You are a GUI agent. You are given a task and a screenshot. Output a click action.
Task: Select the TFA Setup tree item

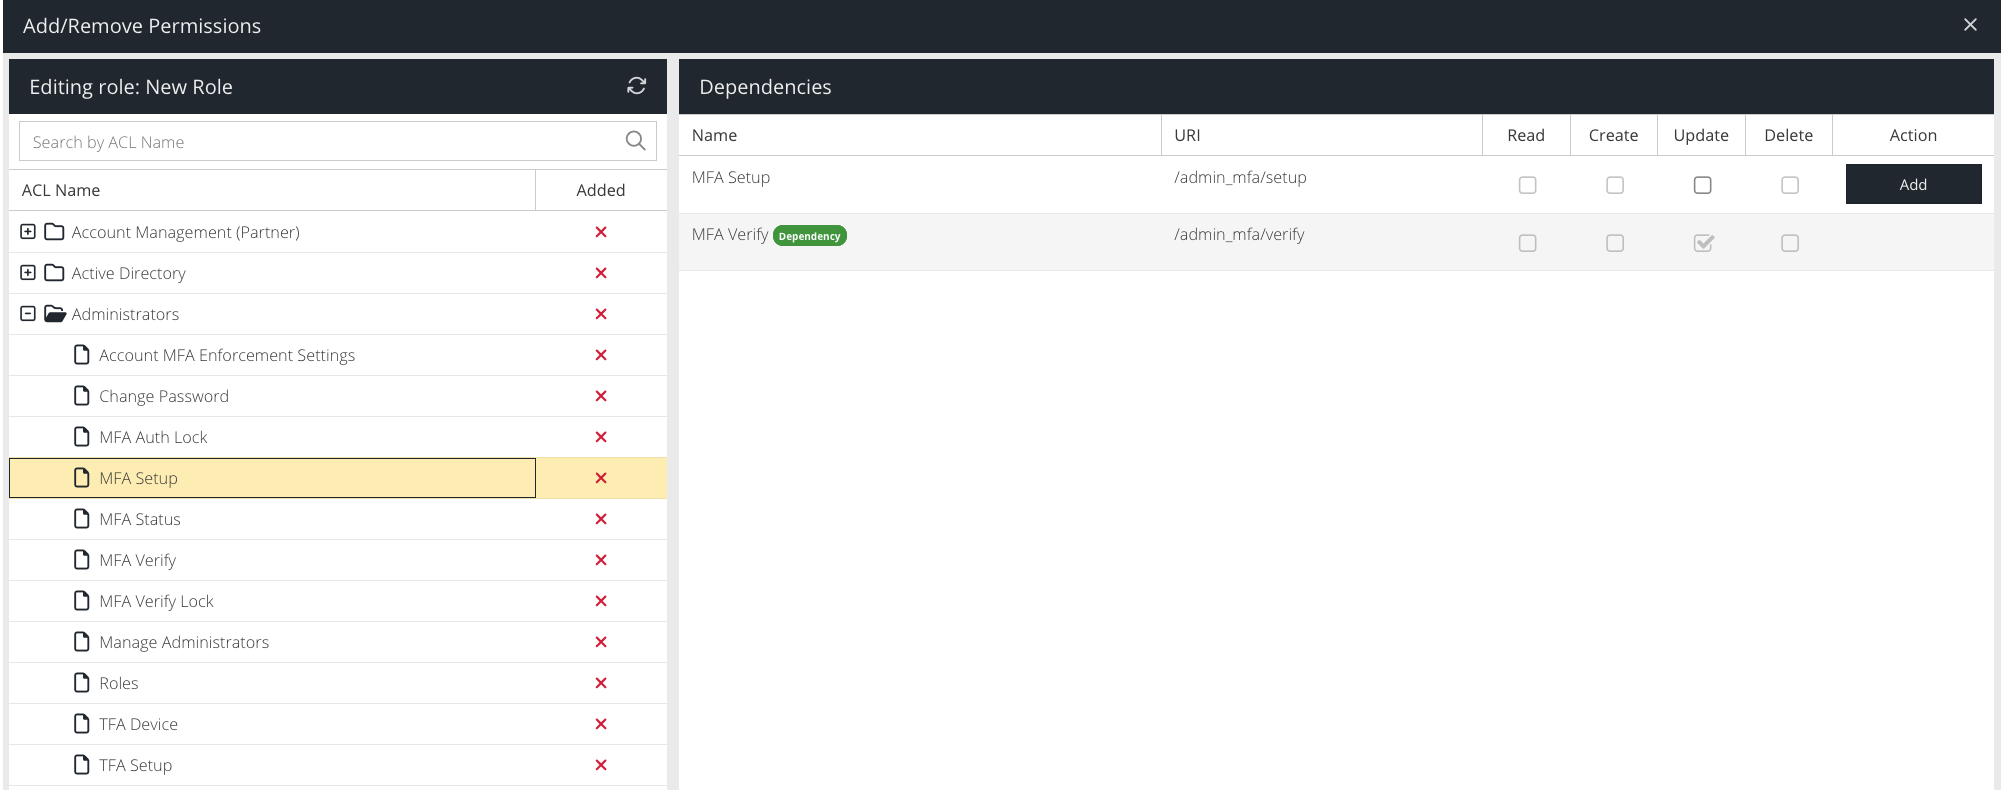point(135,765)
